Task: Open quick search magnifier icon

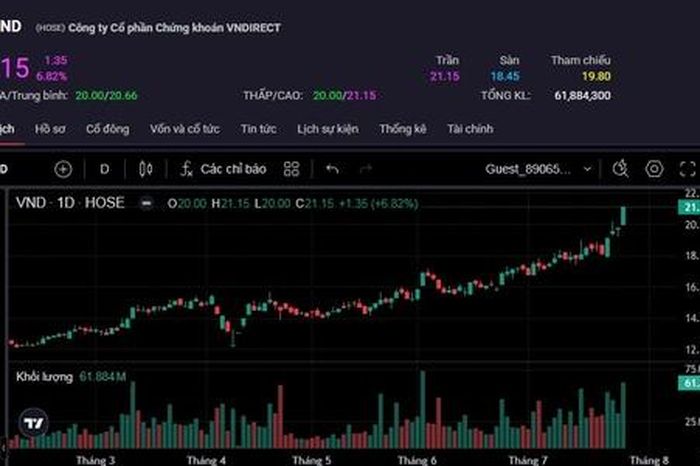Action: pyautogui.click(x=621, y=169)
